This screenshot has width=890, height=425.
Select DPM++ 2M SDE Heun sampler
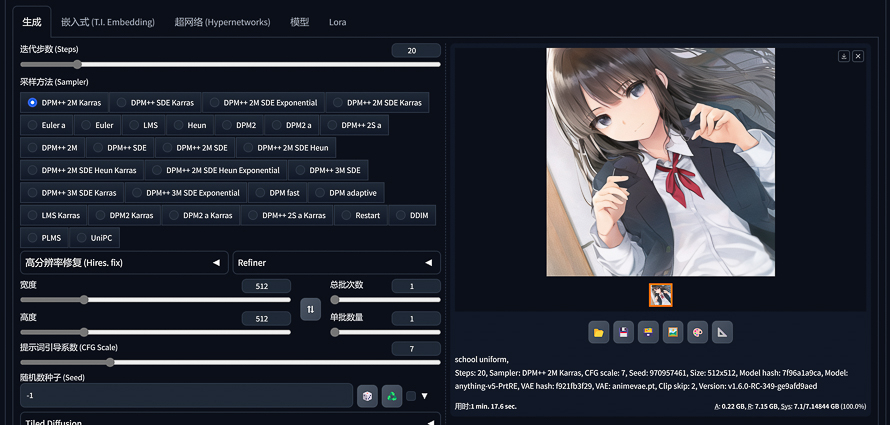click(286, 148)
